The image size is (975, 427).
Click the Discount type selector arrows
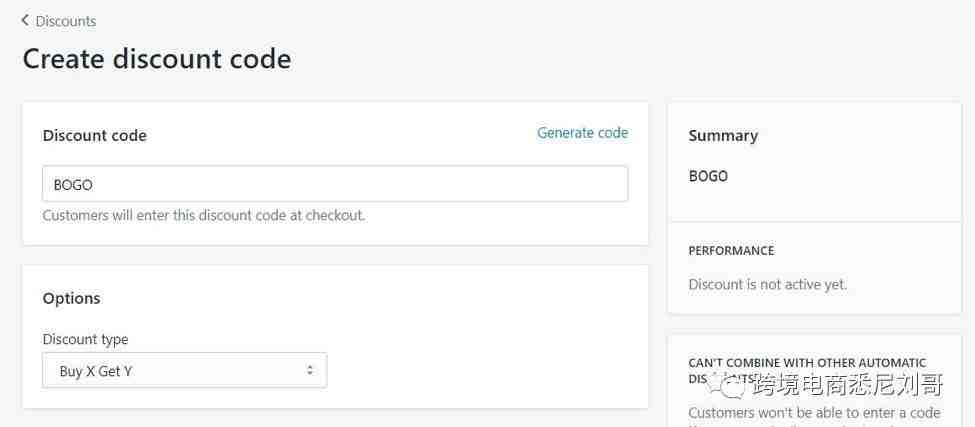pyautogui.click(x=310, y=370)
